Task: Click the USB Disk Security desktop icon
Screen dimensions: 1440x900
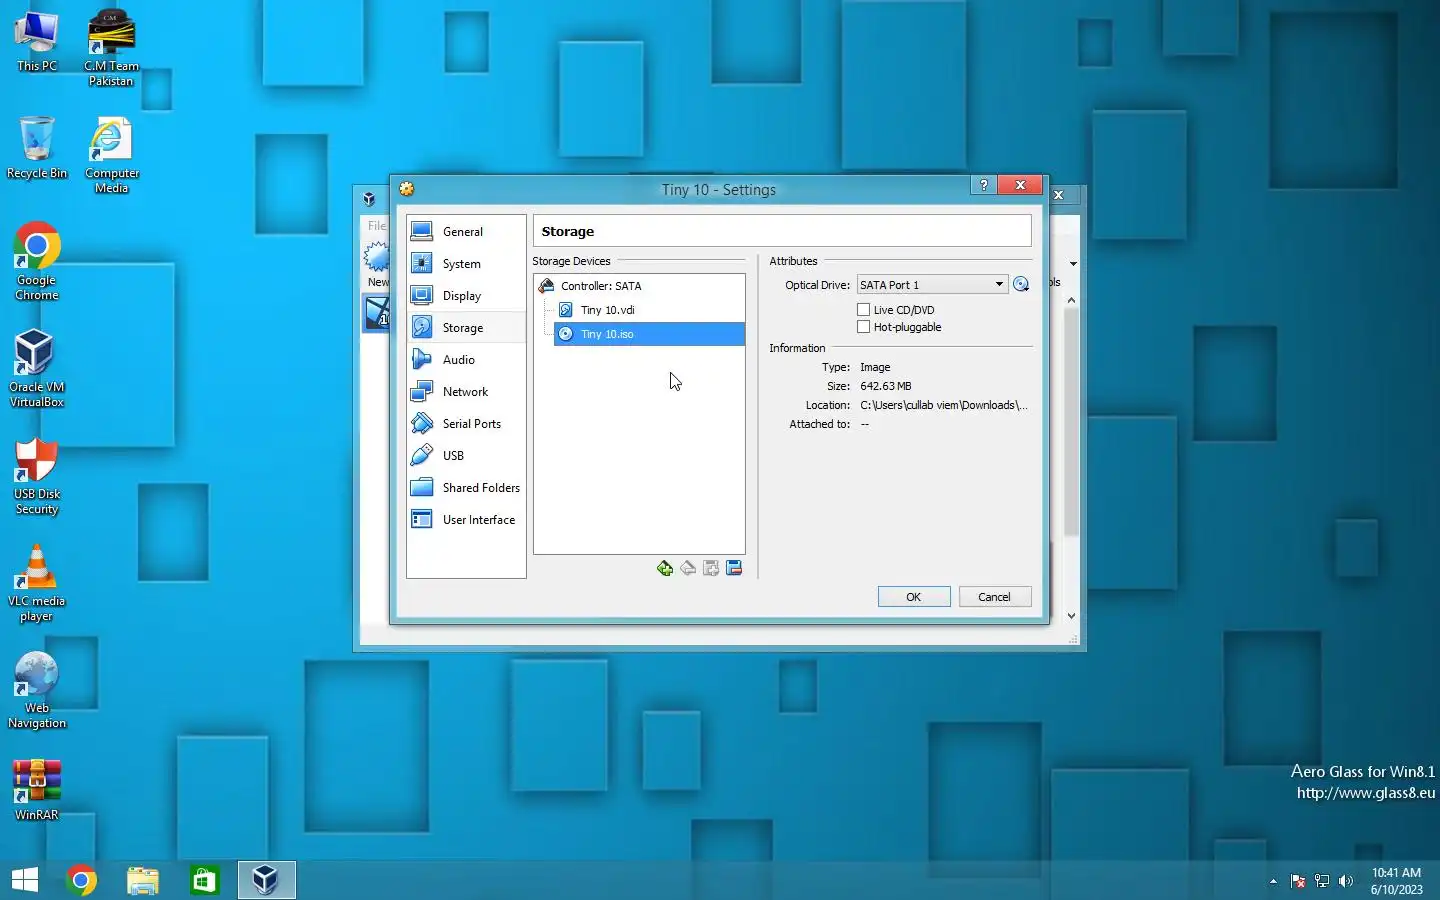Action: point(37,476)
